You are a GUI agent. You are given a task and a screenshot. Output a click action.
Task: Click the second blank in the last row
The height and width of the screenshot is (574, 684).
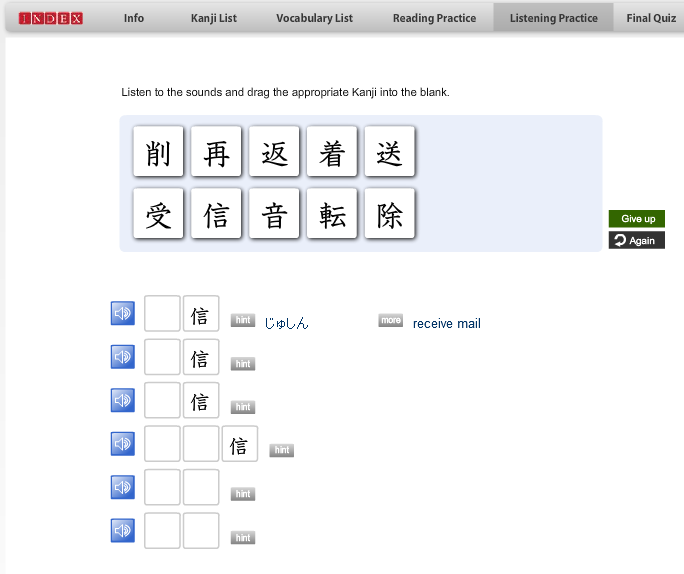click(201, 530)
